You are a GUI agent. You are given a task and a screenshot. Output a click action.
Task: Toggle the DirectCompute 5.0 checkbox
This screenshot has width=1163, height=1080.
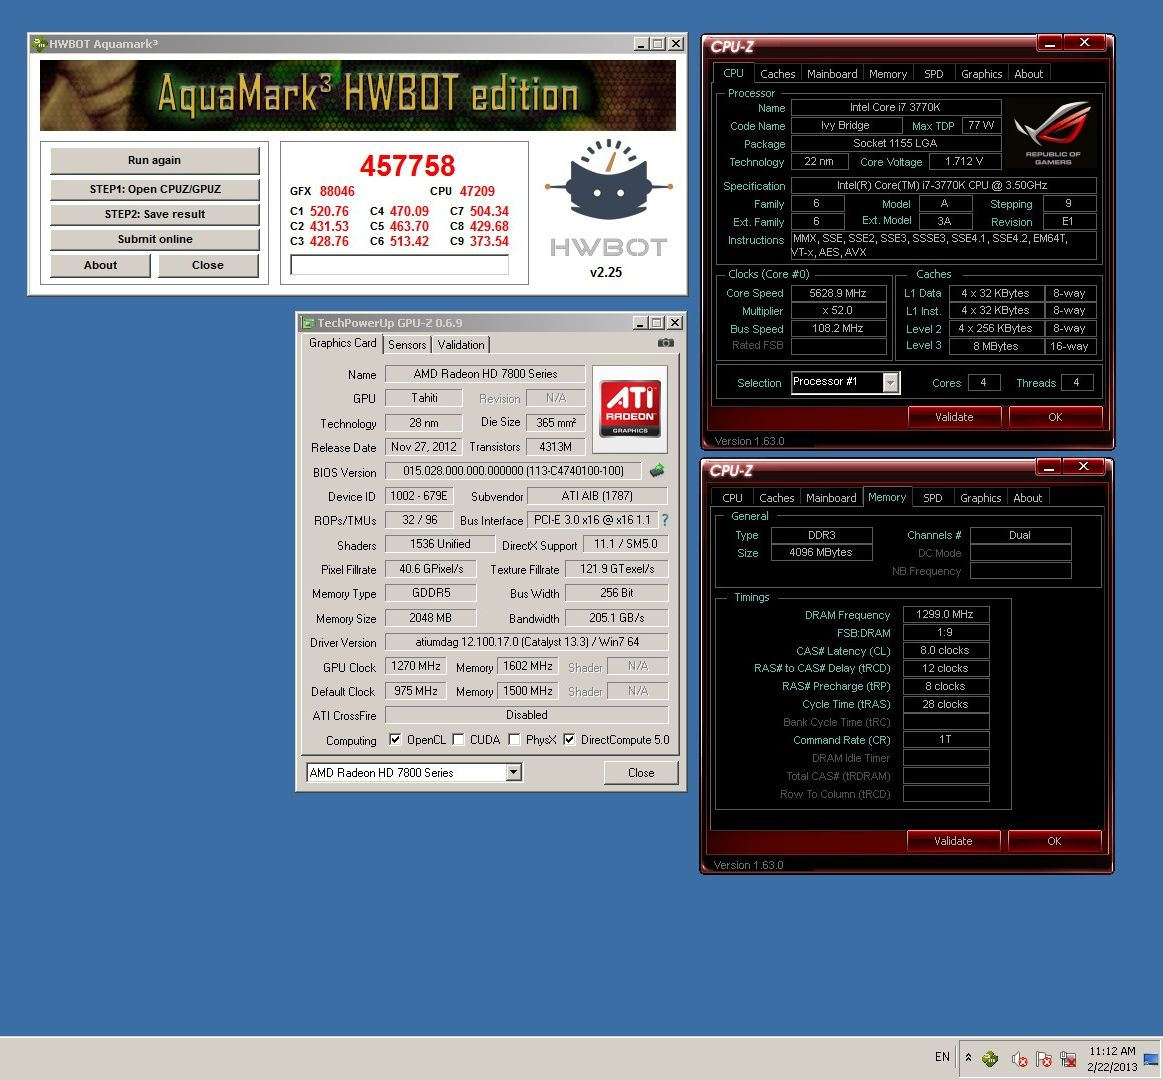click(569, 740)
